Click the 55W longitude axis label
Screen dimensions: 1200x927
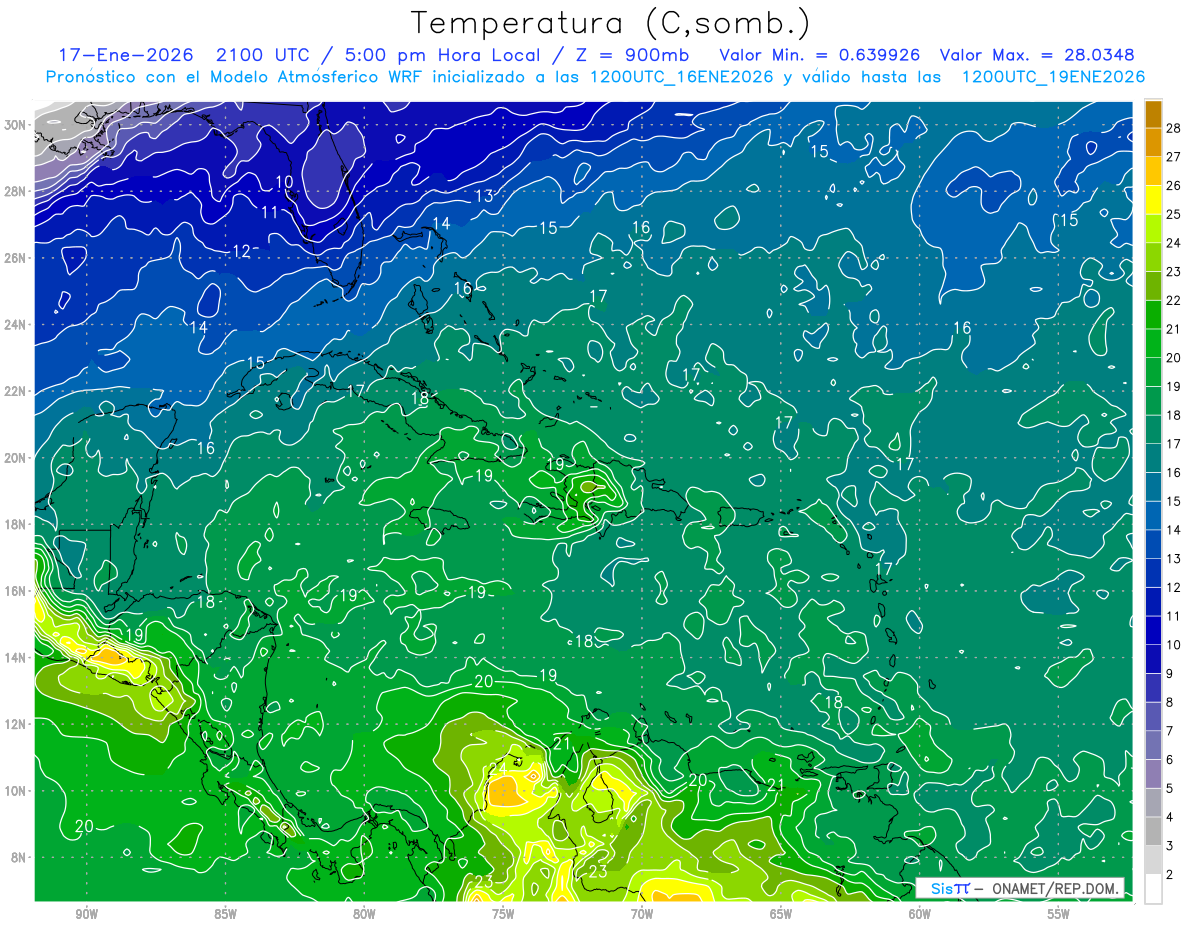[x=1059, y=914]
